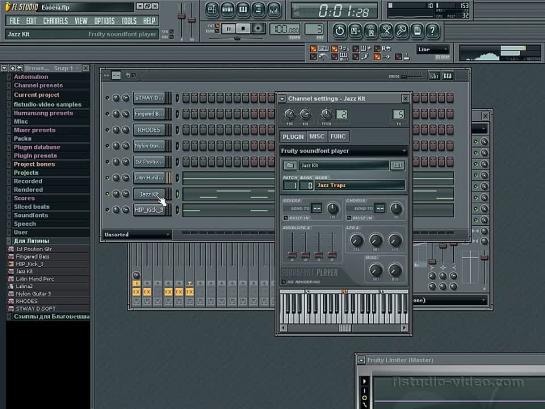Open the help question mark icon

click(x=432, y=31)
